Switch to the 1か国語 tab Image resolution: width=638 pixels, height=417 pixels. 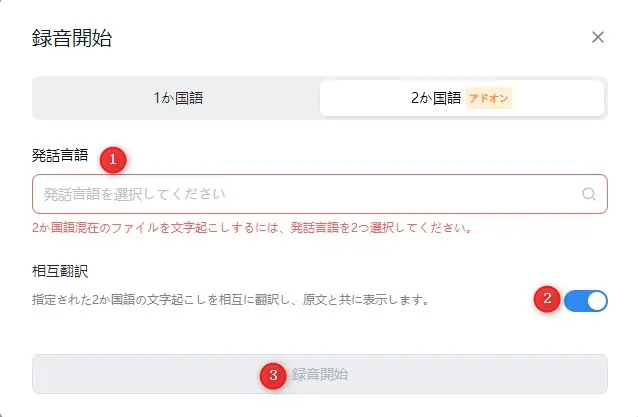click(x=177, y=98)
